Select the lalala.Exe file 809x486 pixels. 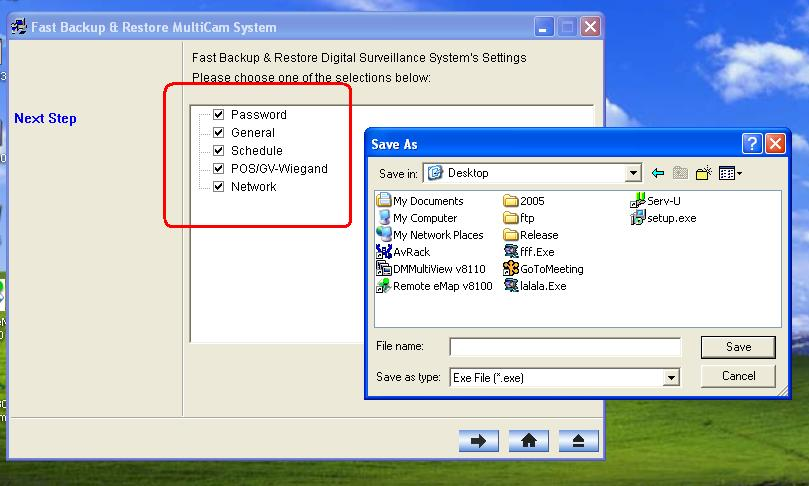tap(535, 285)
